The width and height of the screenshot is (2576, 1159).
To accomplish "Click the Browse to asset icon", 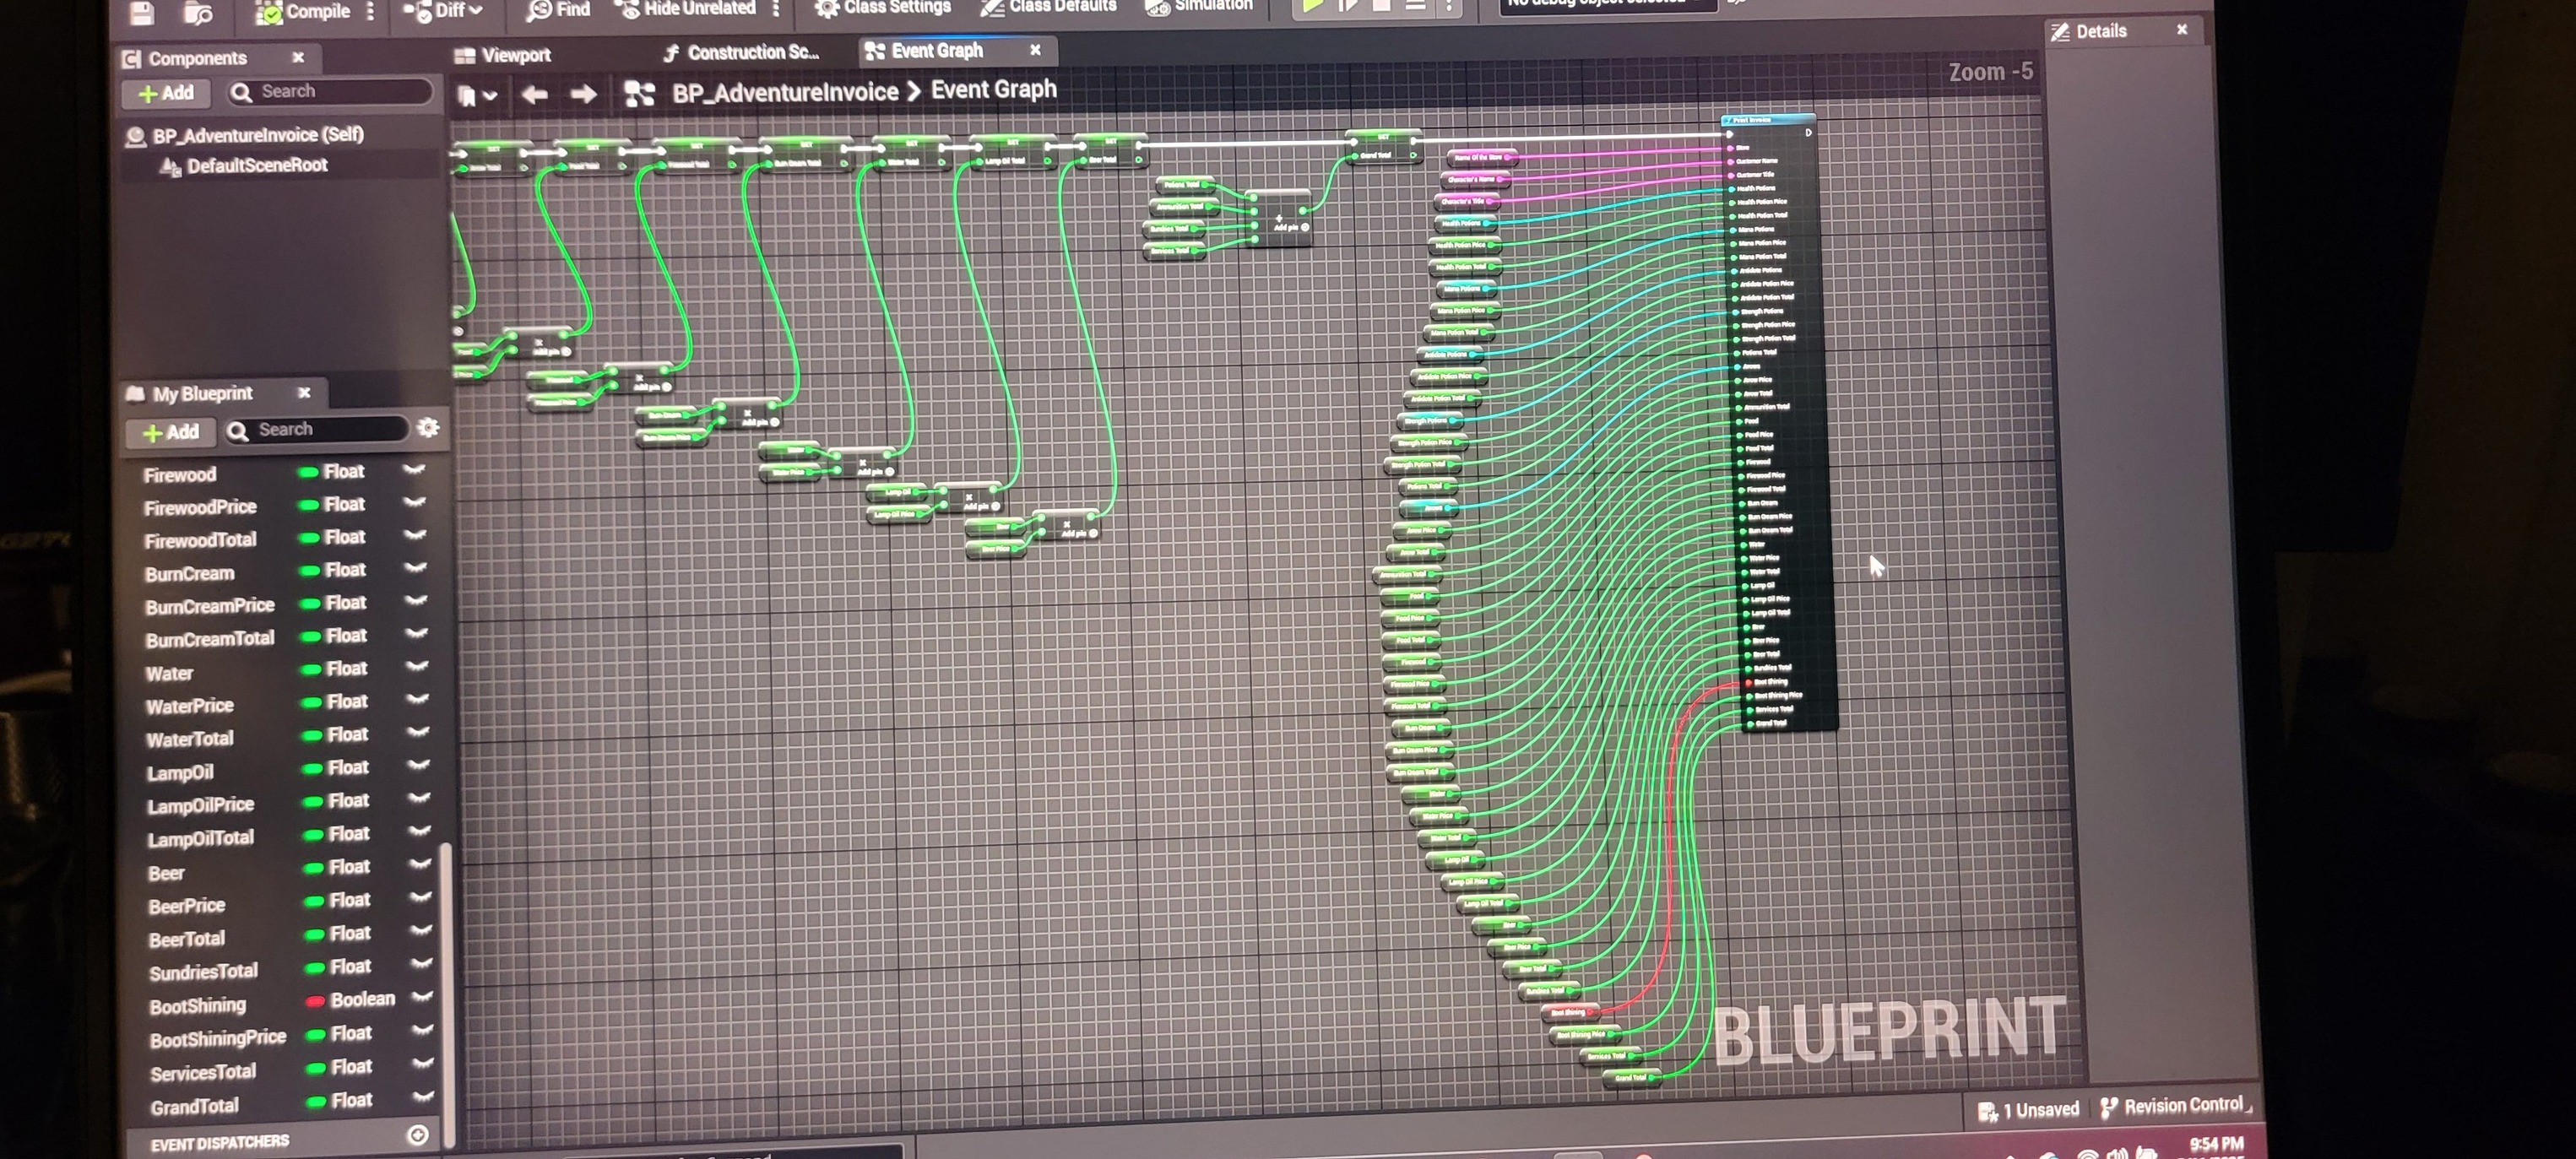I will 199,12.
